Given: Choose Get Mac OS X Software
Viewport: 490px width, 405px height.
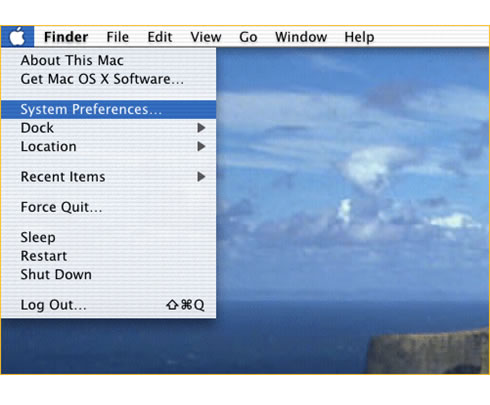Looking at the screenshot, I should click(x=108, y=79).
